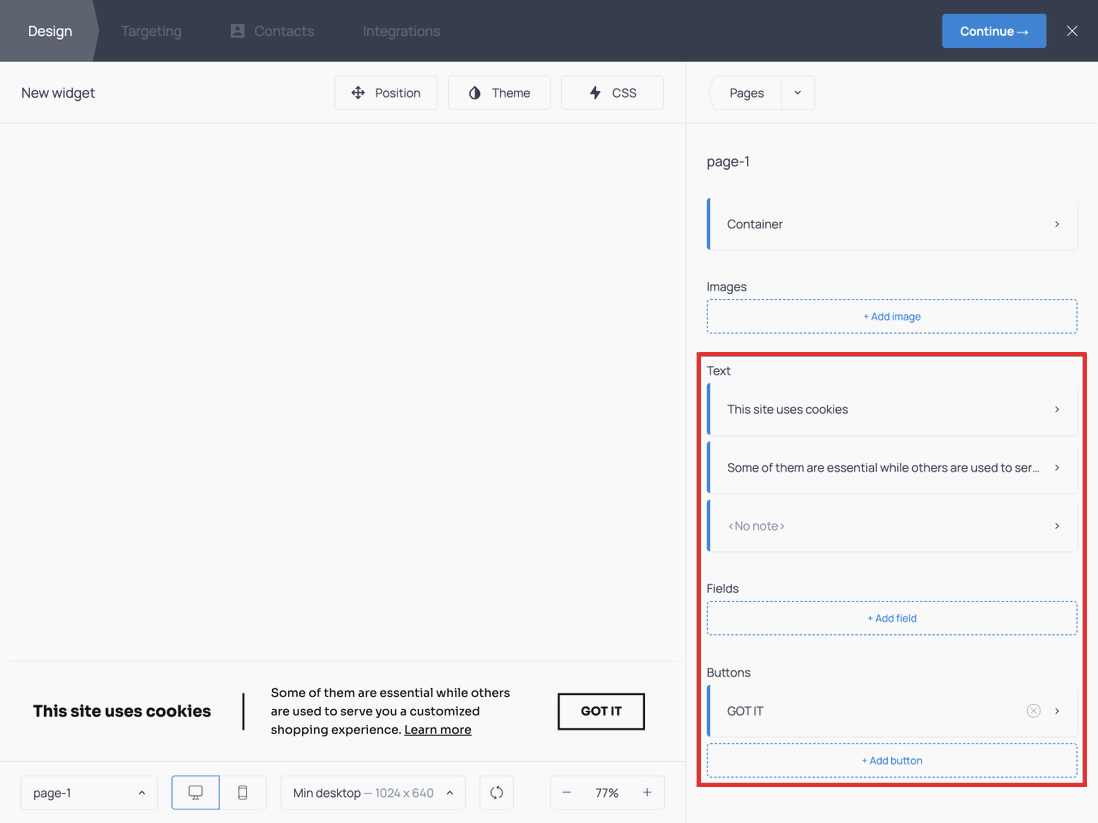Refresh the widget preview
Image resolution: width=1098 pixels, height=823 pixels.
496,792
